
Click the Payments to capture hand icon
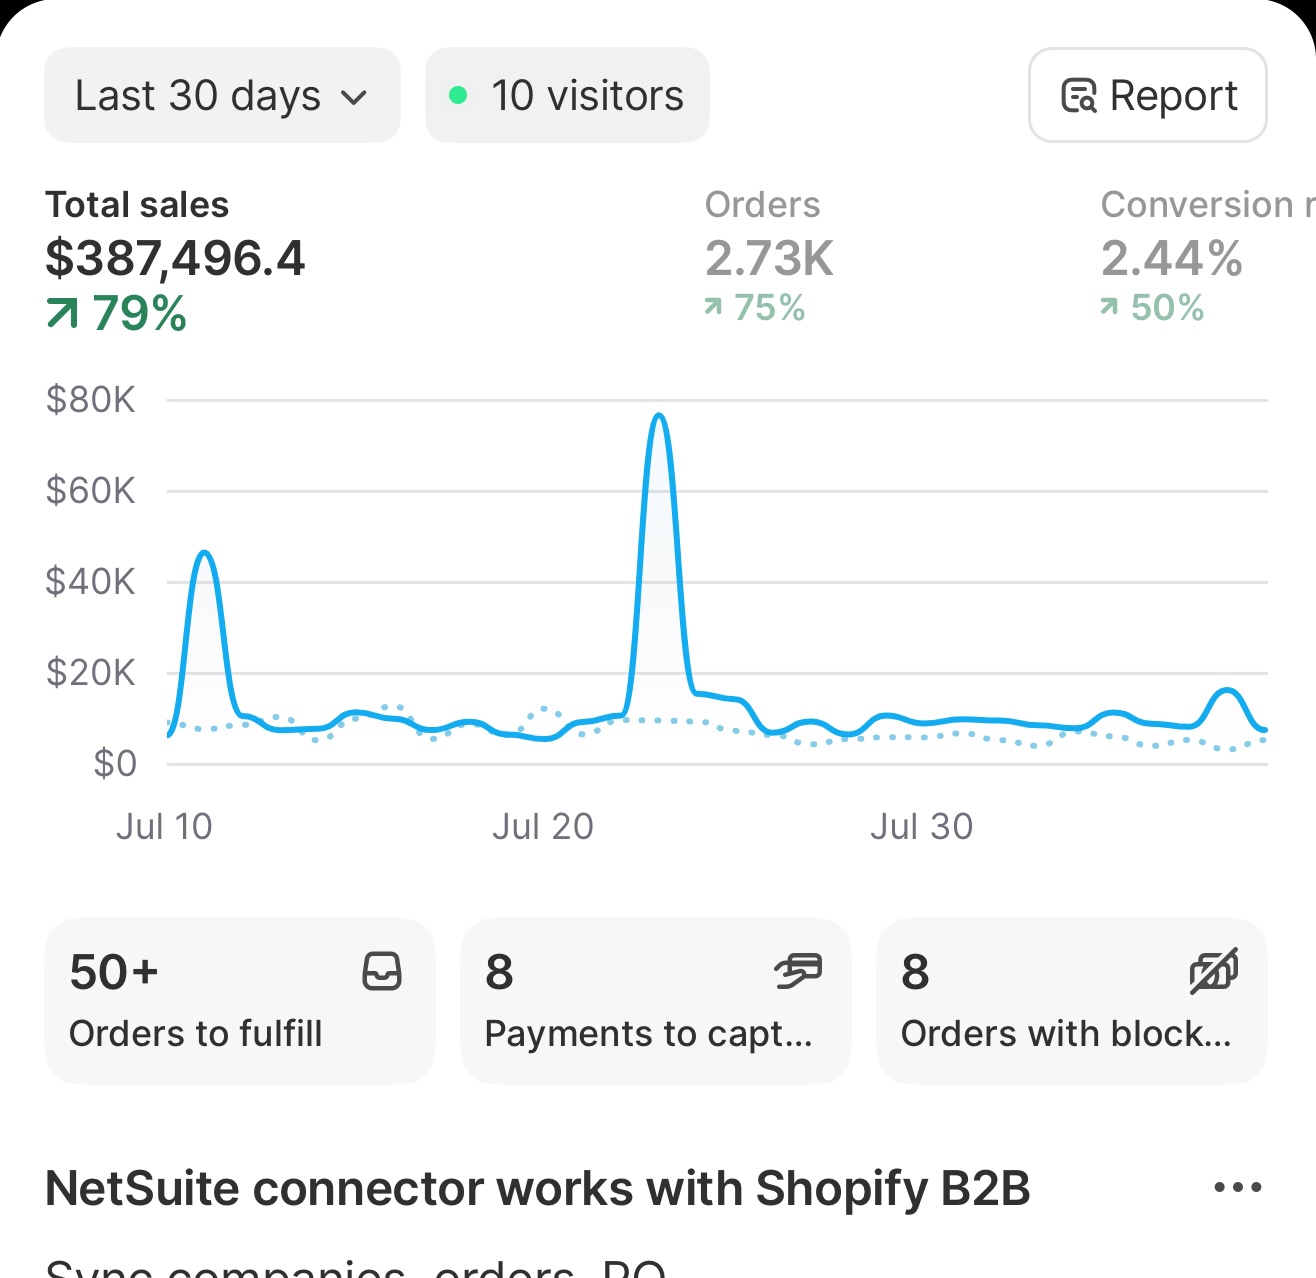pos(797,971)
